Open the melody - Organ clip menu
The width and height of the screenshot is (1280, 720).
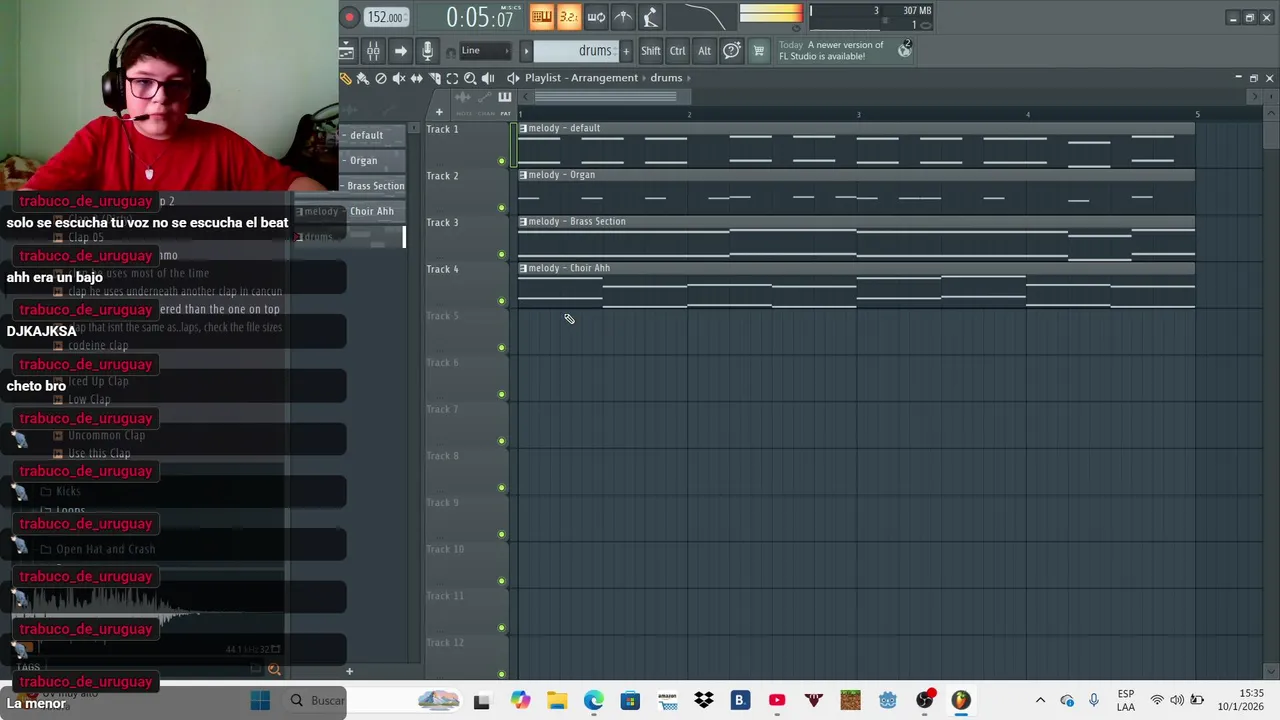[523, 175]
